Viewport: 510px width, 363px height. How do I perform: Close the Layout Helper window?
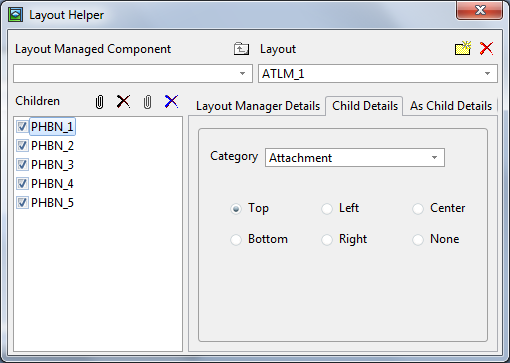point(480,10)
